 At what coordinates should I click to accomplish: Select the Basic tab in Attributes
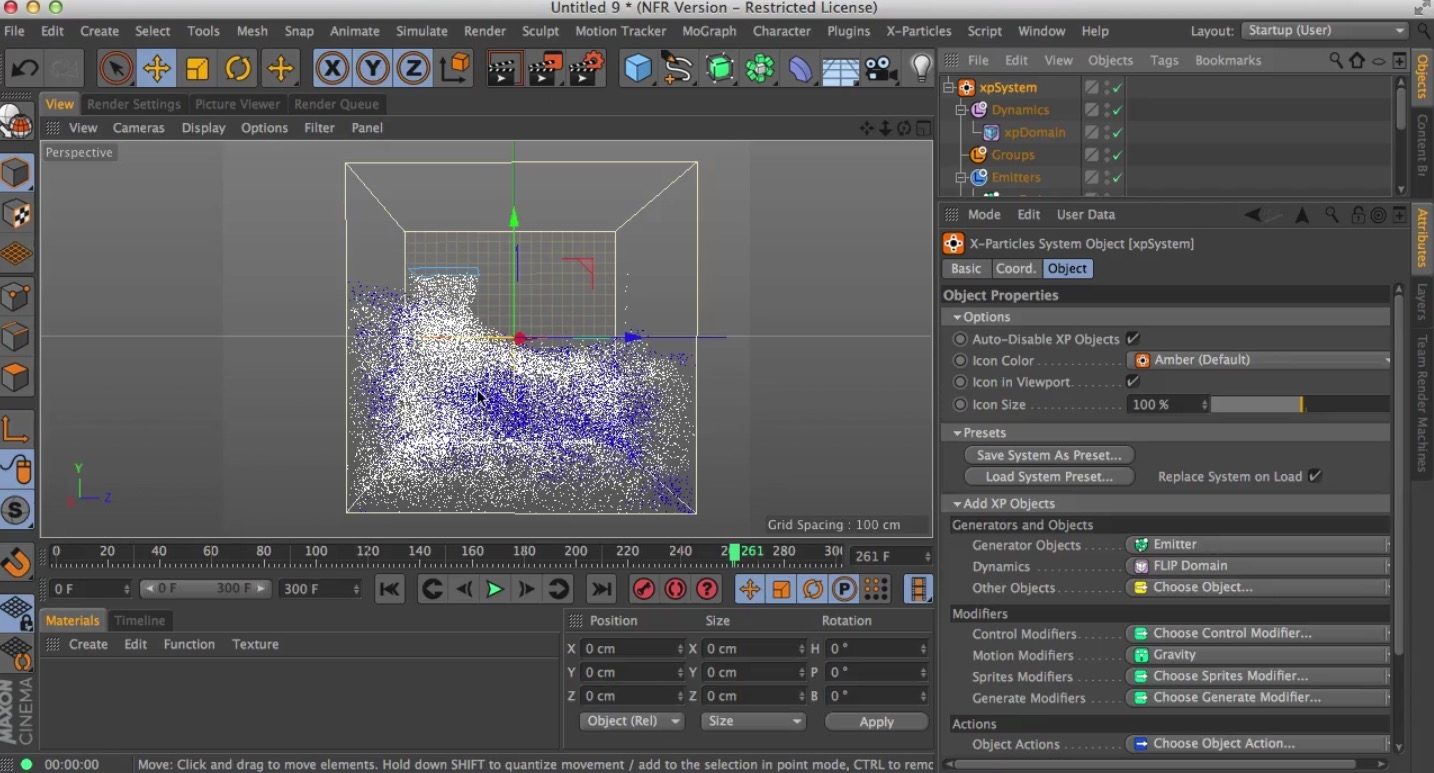tap(966, 268)
